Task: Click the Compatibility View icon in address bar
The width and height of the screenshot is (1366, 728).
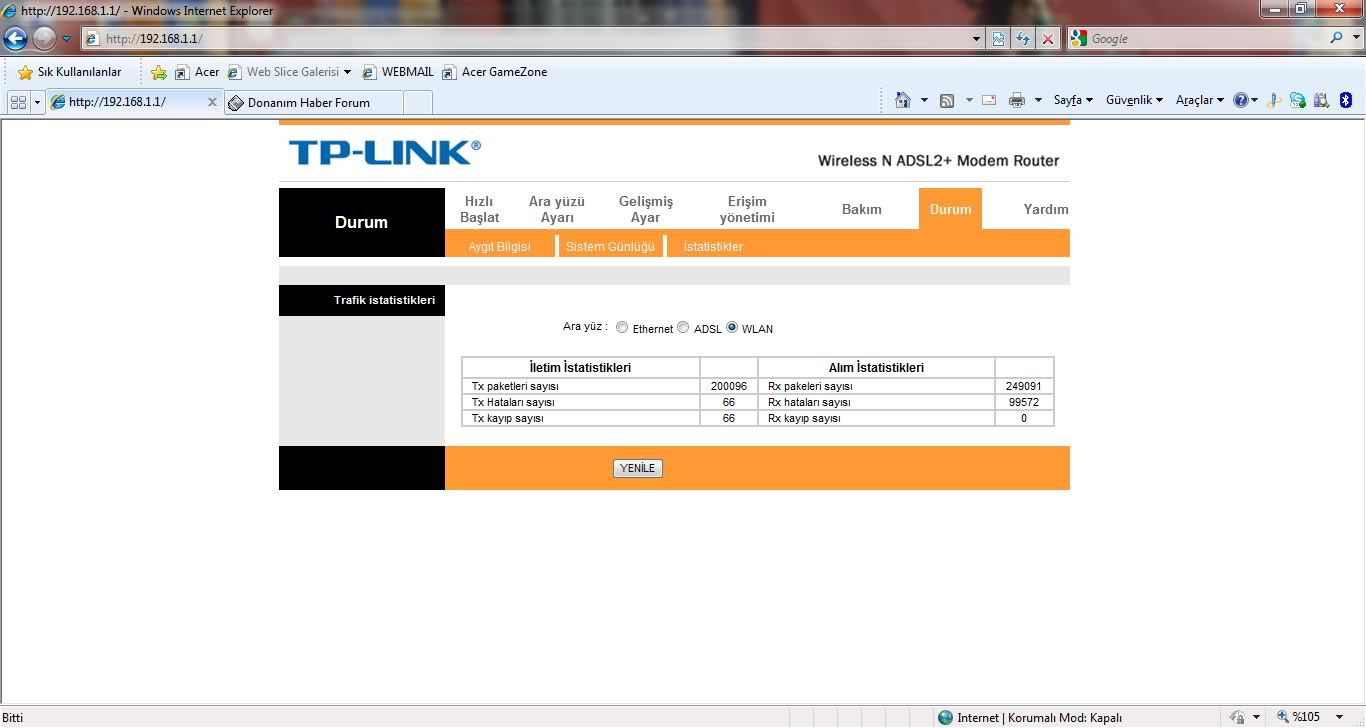Action: point(998,39)
